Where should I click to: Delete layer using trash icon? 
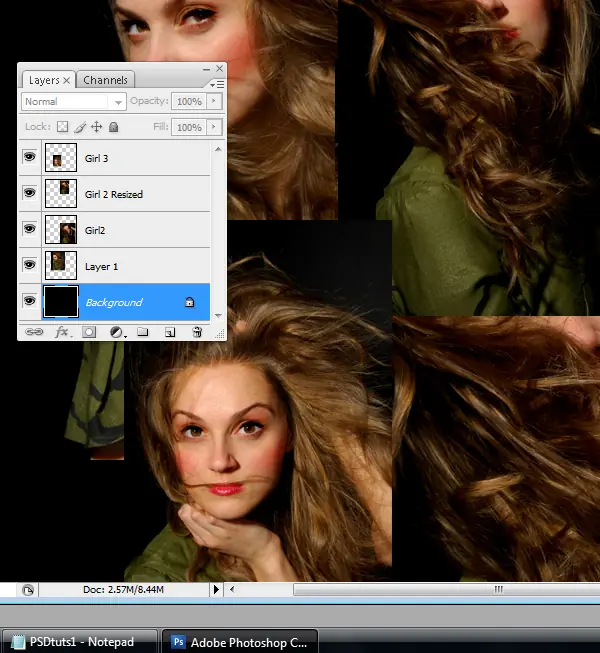[197, 332]
